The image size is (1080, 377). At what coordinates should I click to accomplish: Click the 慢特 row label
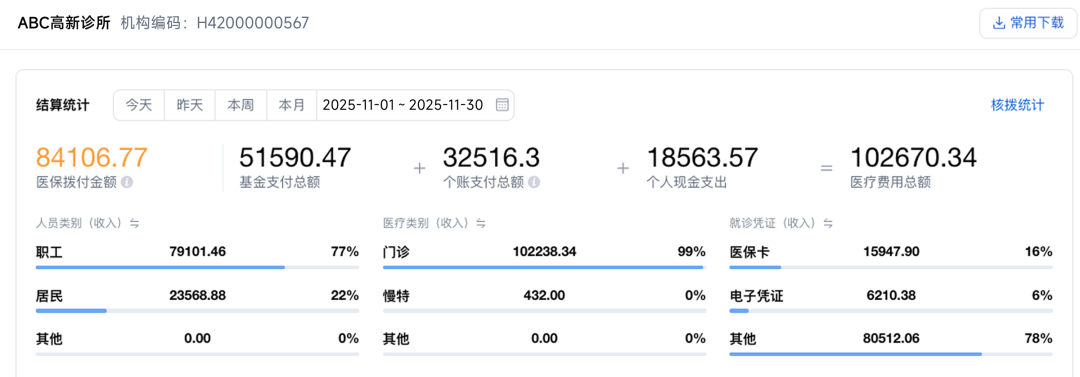[x=396, y=296]
